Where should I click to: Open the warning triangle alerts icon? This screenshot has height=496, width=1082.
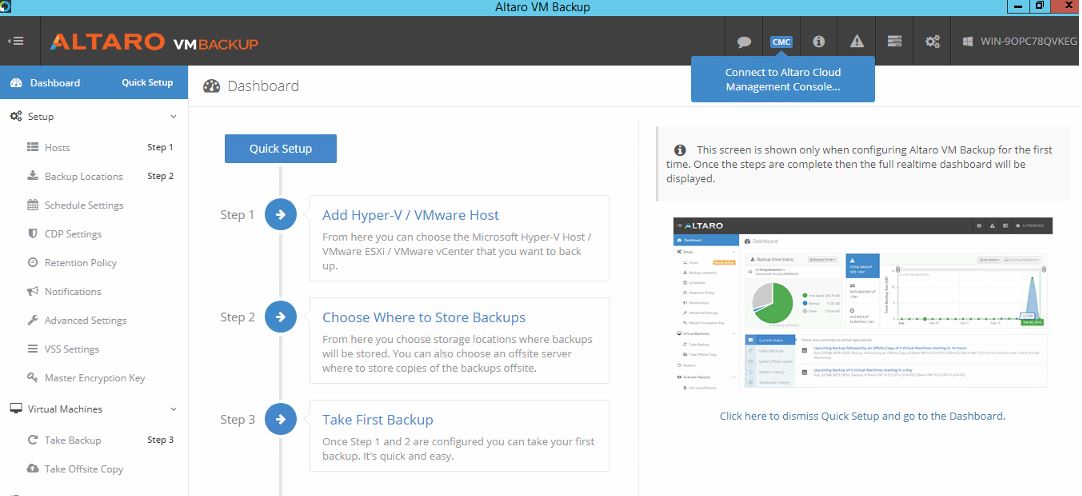857,41
